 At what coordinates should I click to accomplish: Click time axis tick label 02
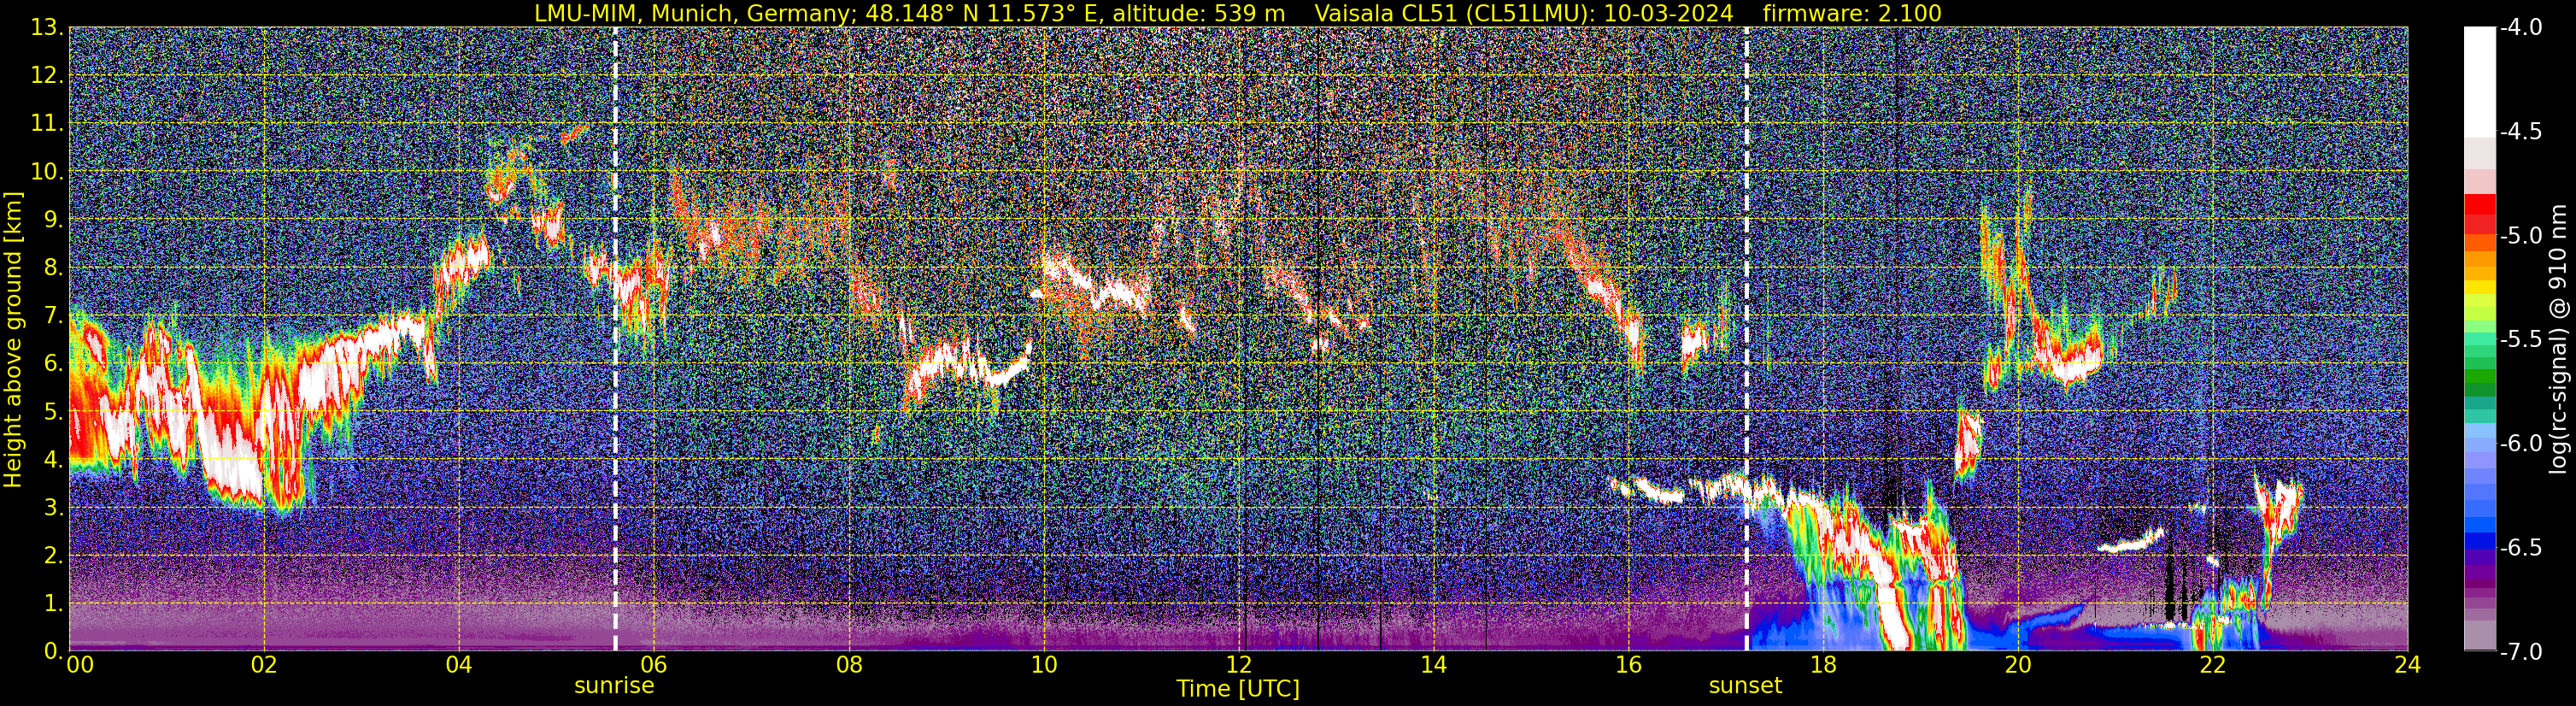(264, 665)
